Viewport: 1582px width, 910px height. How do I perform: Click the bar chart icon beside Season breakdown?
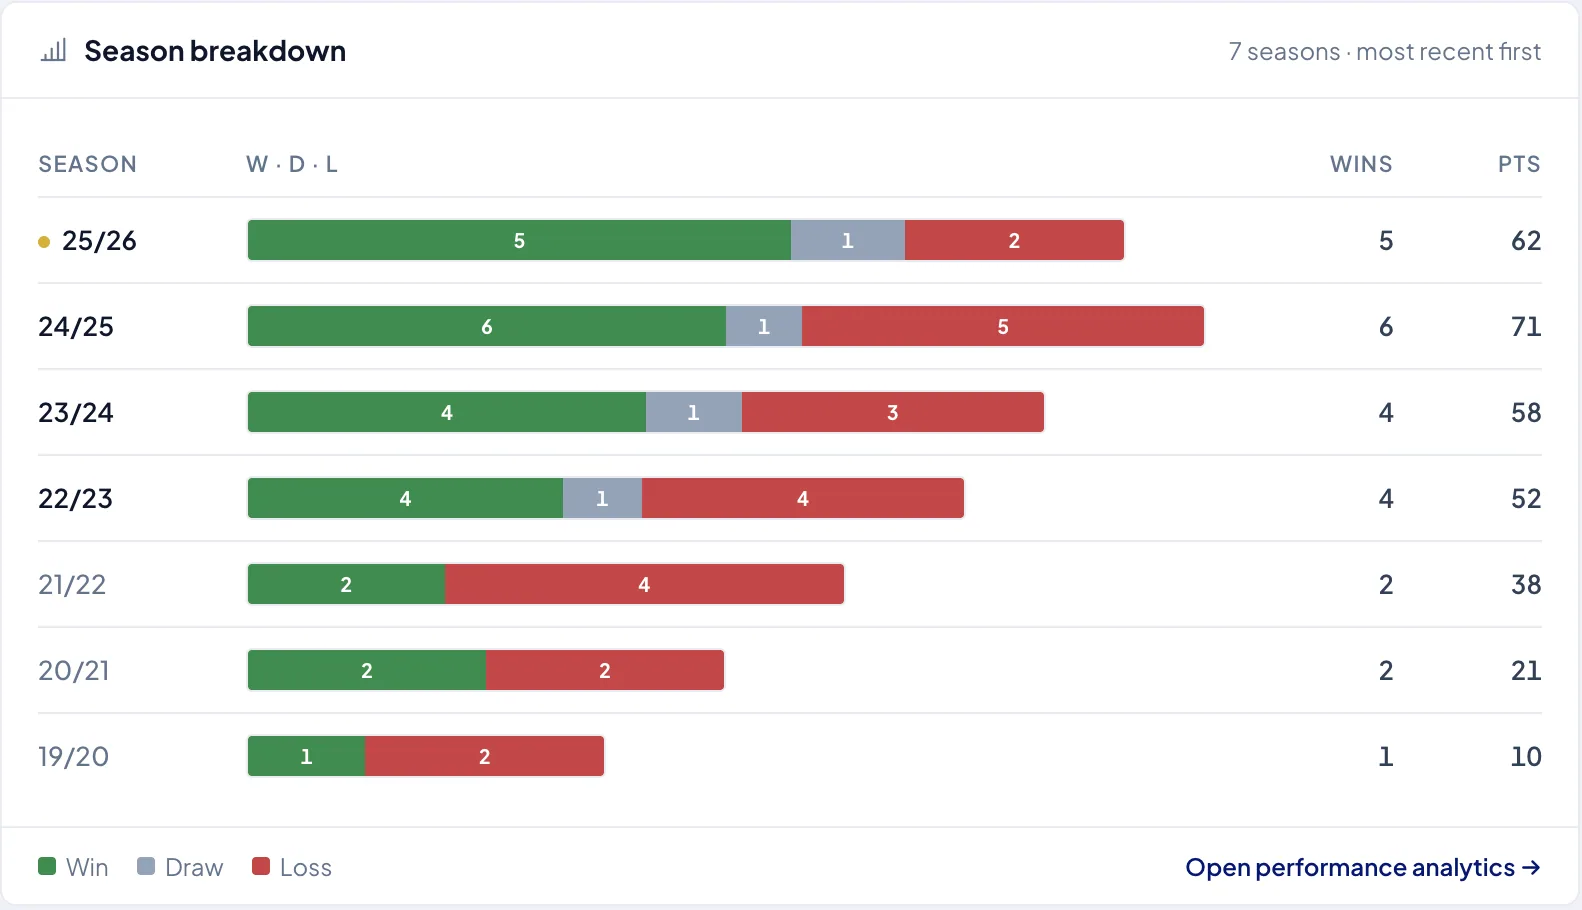pos(53,50)
